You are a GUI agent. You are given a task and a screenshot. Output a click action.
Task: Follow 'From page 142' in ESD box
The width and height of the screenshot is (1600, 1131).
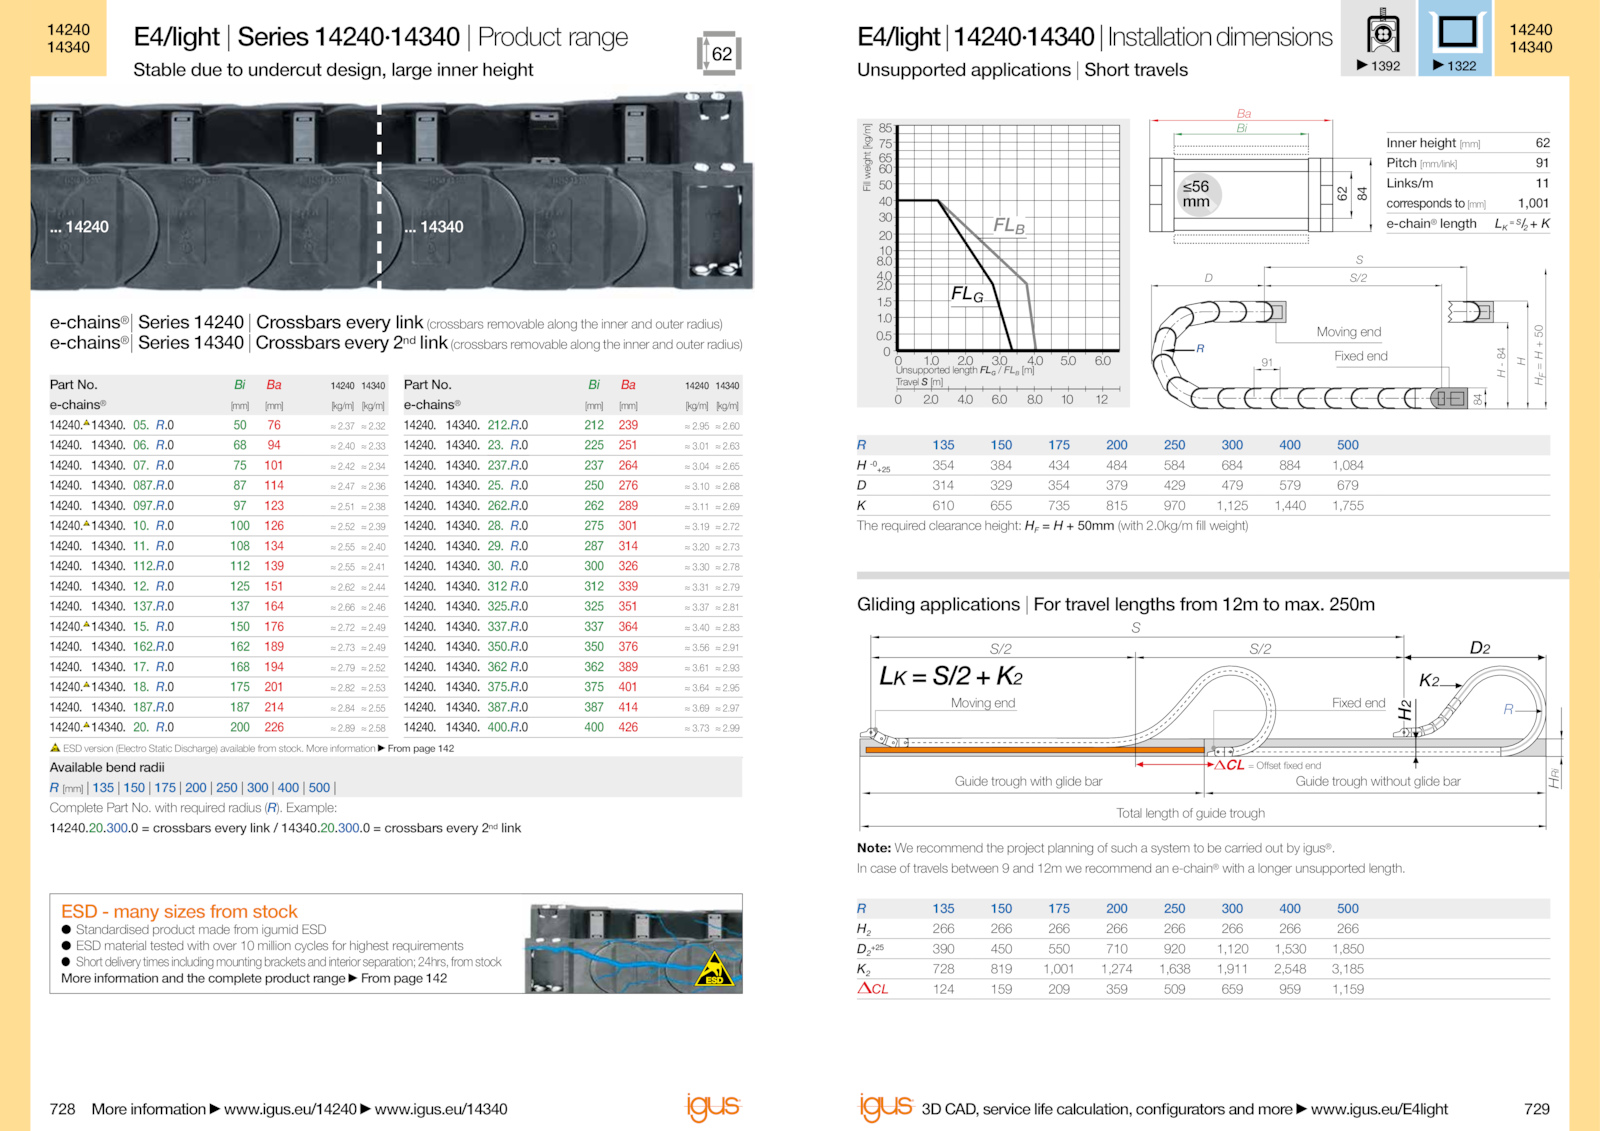[x=404, y=978]
